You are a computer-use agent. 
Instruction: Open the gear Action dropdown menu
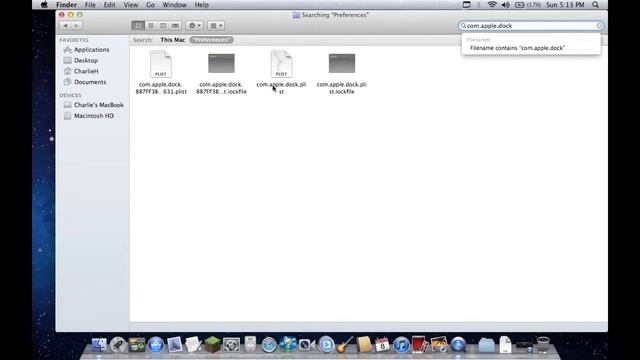point(194,26)
